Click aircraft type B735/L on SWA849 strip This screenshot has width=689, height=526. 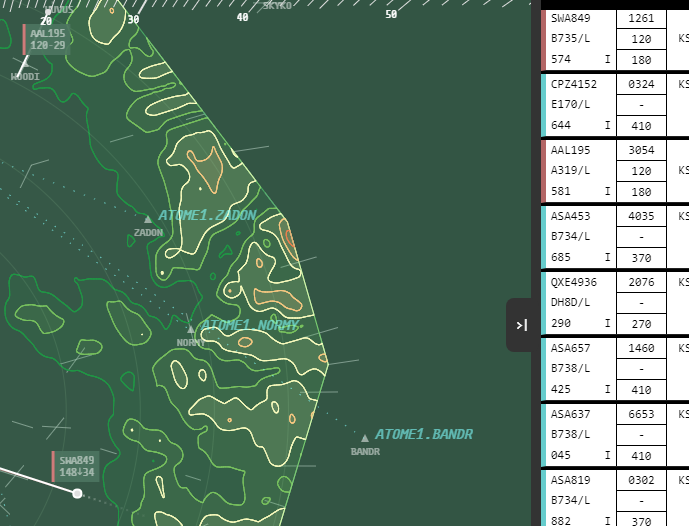coord(570,38)
